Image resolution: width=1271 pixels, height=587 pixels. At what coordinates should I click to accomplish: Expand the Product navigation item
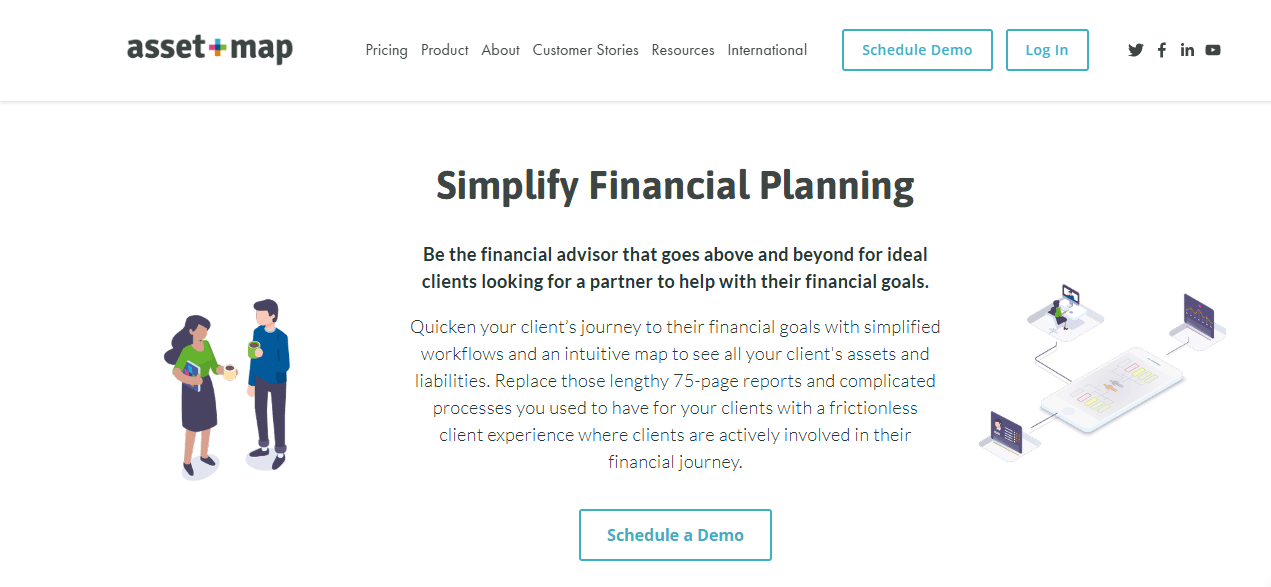point(444,50)
